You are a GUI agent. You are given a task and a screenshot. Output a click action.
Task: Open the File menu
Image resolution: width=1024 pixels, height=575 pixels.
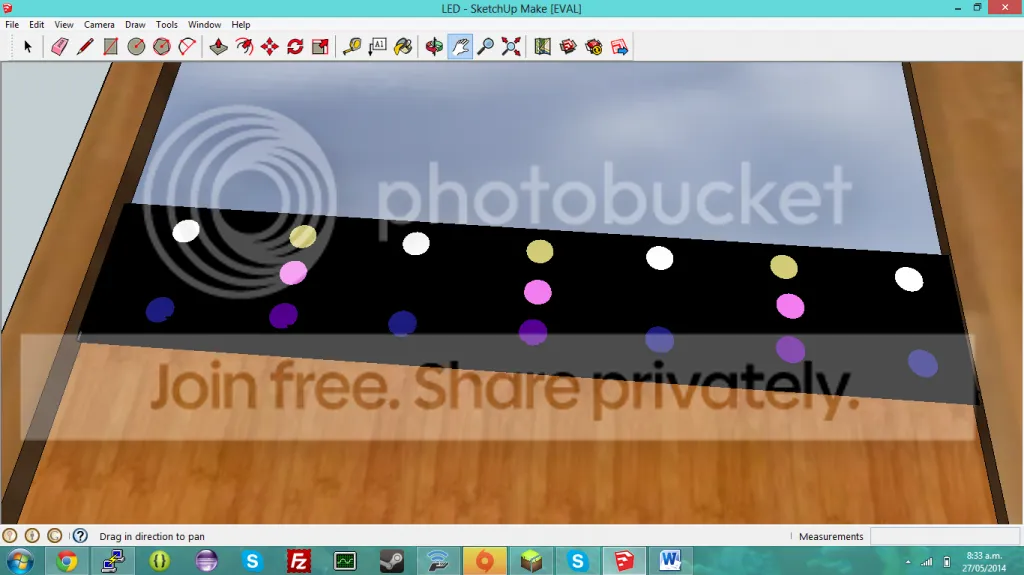(x=12, y=24)
